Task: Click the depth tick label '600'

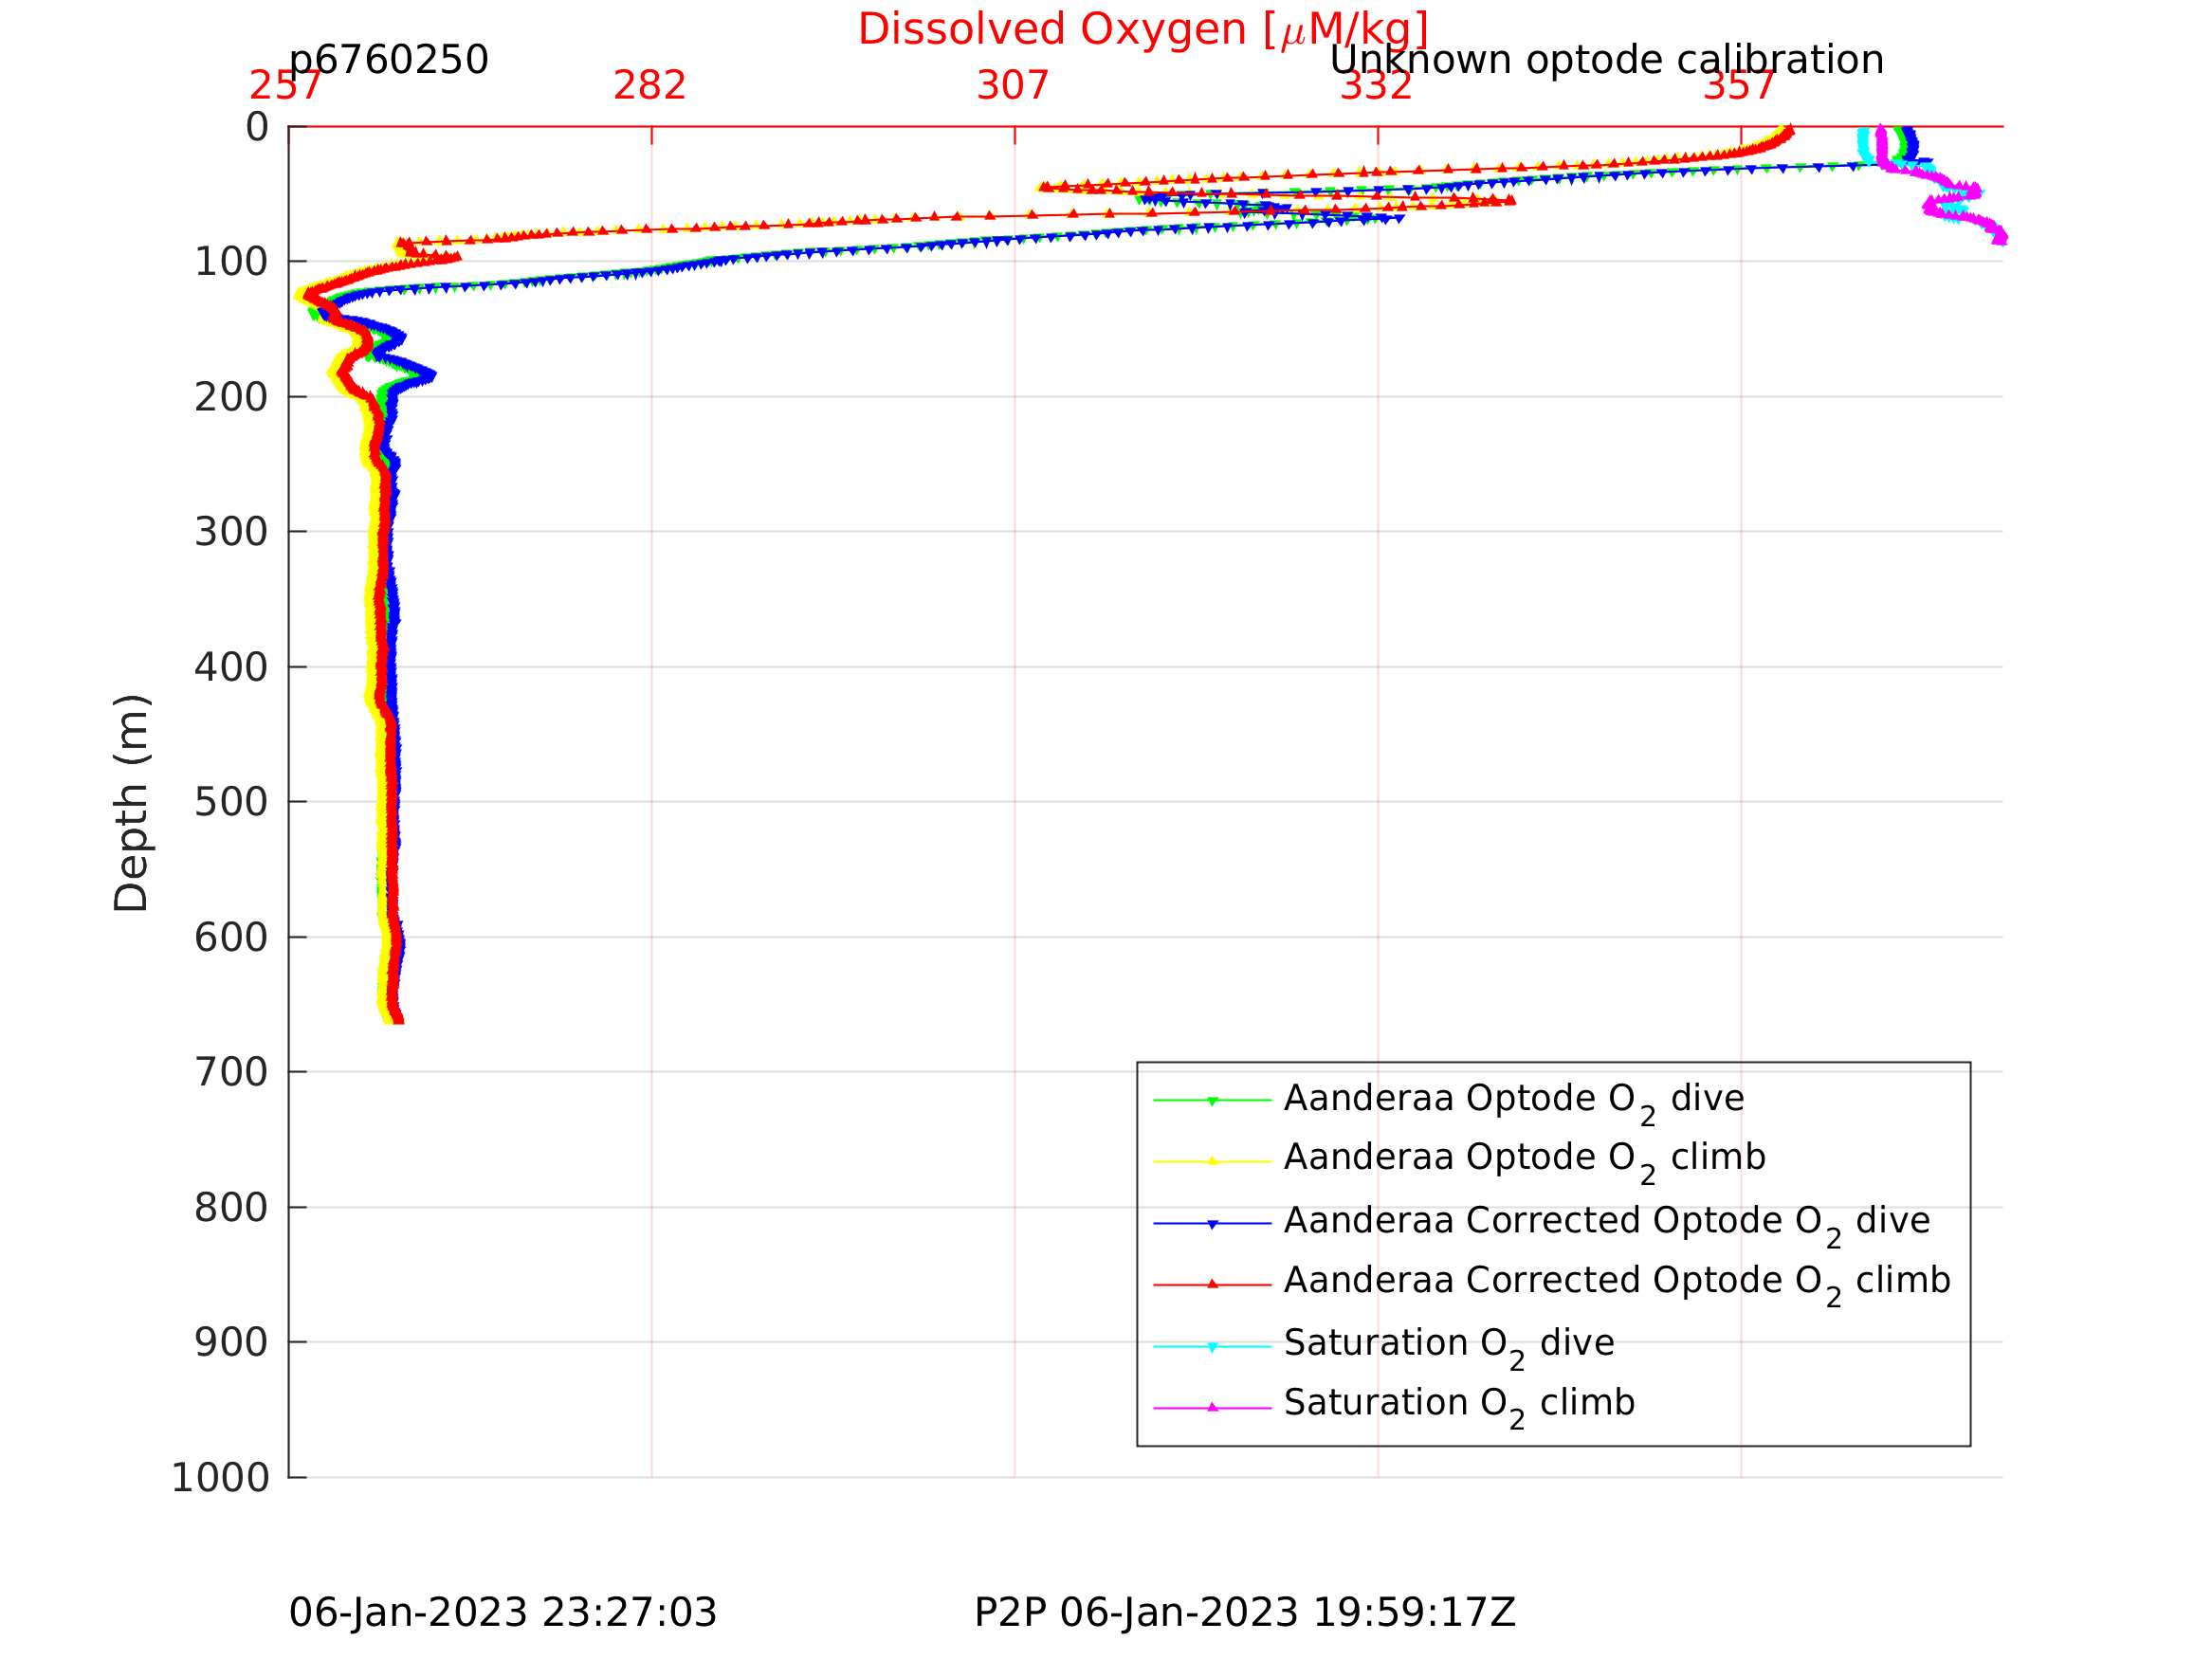Action: pos(231,938)
